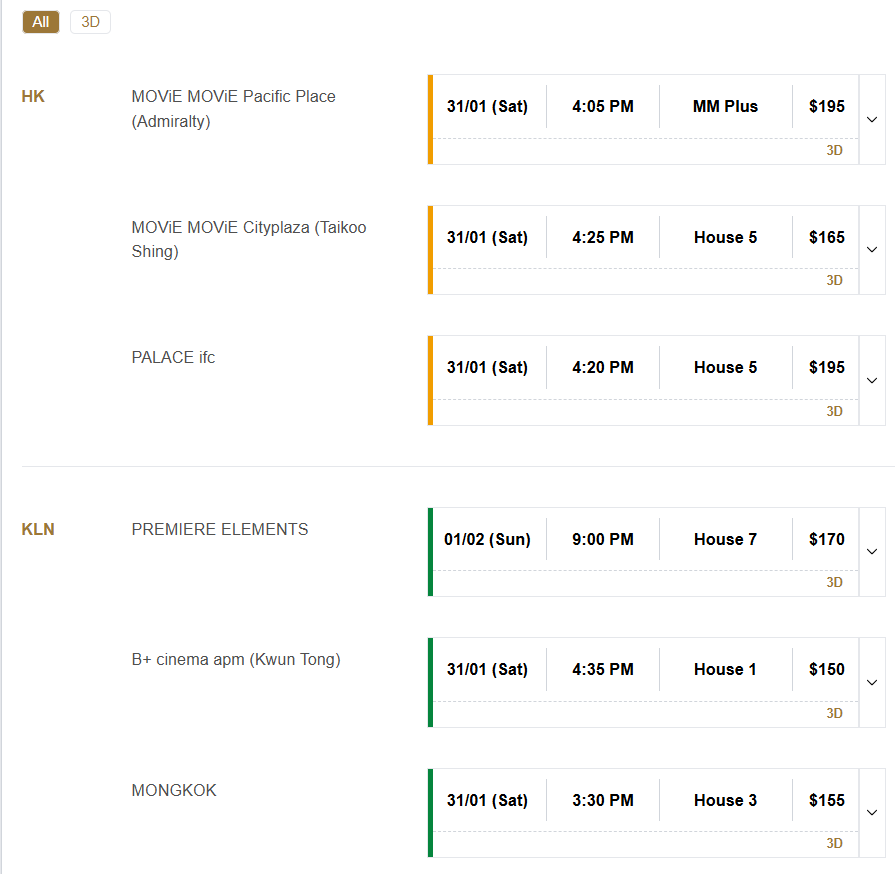Expand B+ cinema apm showtimes chevron
Image resolution: width=895 pixels, height=874 pixels.
pos(871,682)
